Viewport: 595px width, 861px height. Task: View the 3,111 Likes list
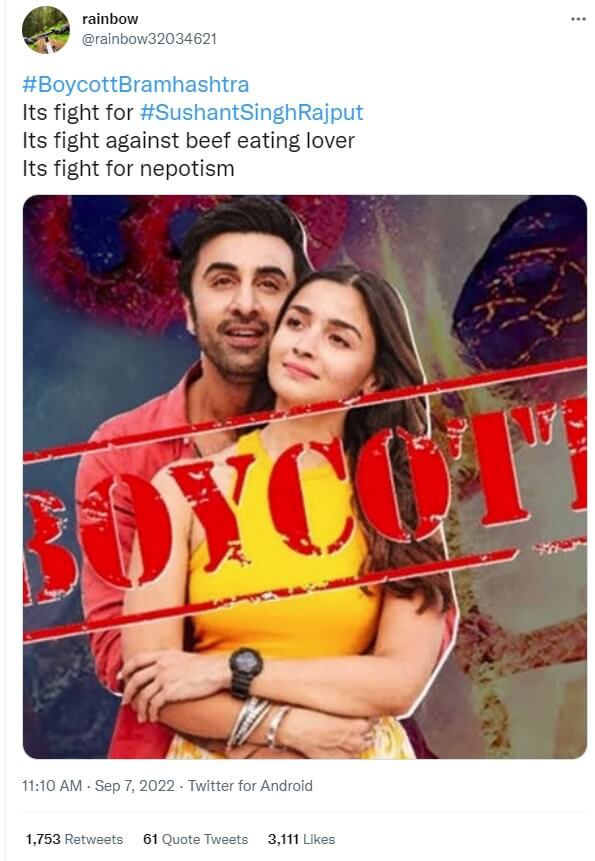301,839
